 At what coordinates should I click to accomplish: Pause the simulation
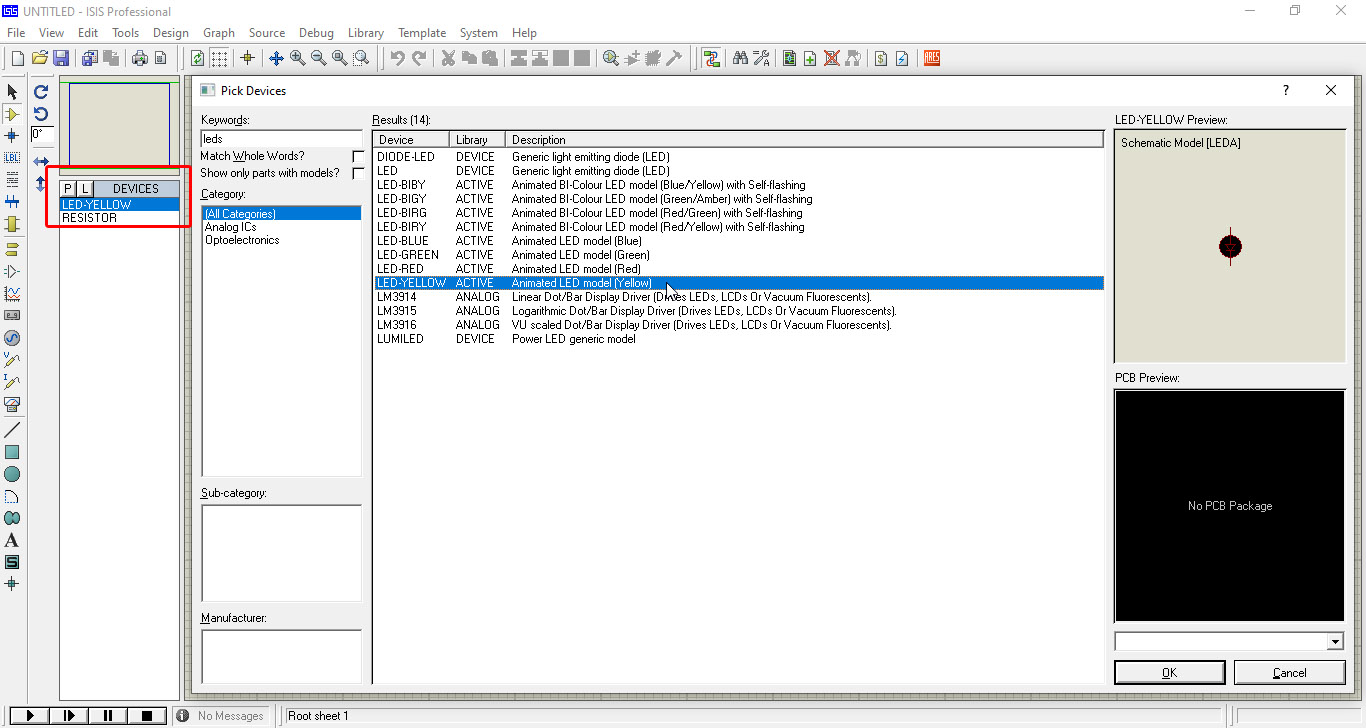point(108,716)
